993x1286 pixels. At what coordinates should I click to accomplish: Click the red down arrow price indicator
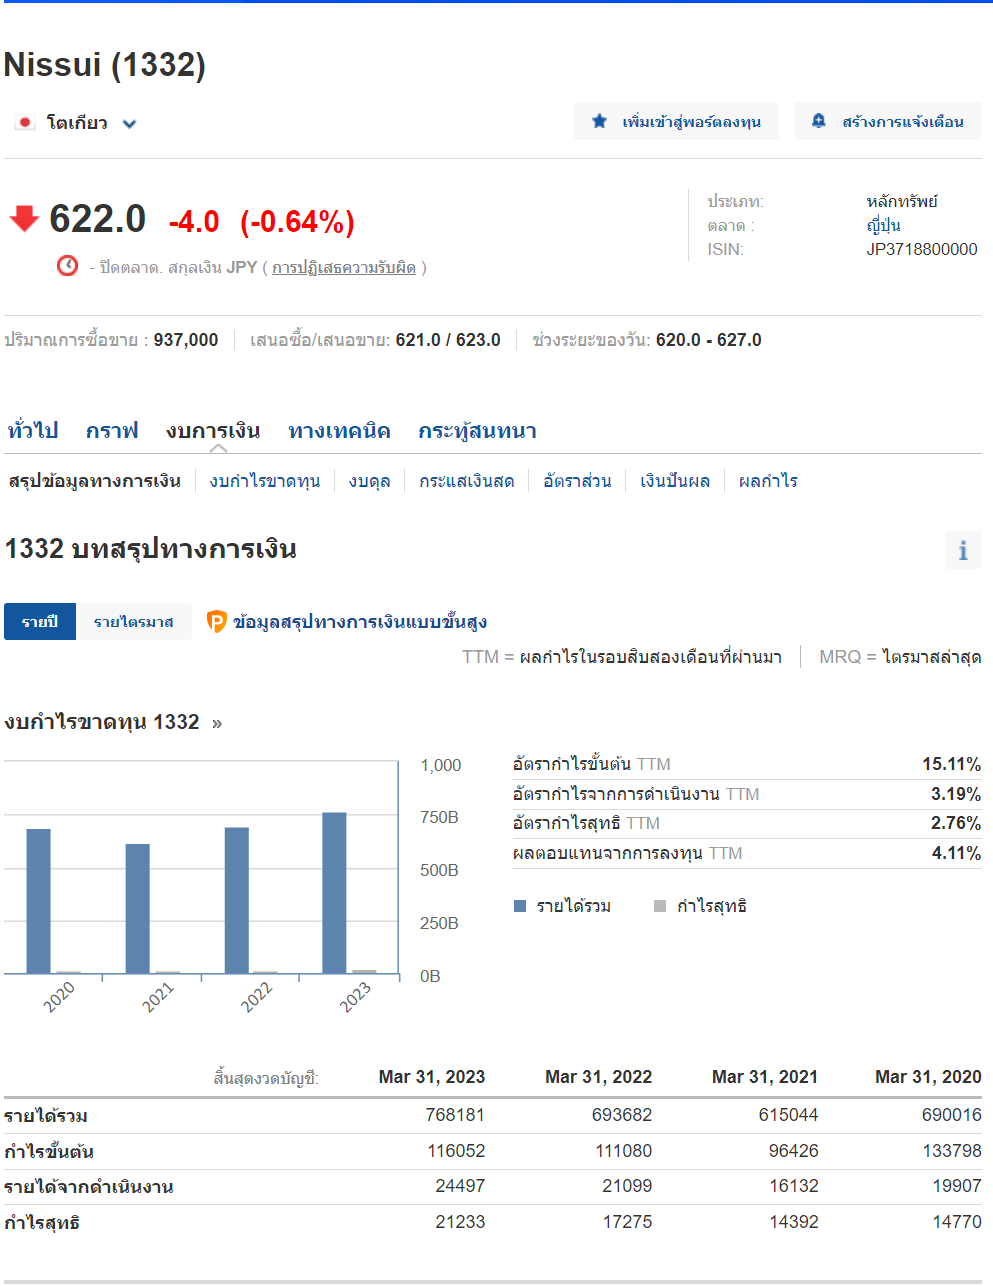coord(24,218)
